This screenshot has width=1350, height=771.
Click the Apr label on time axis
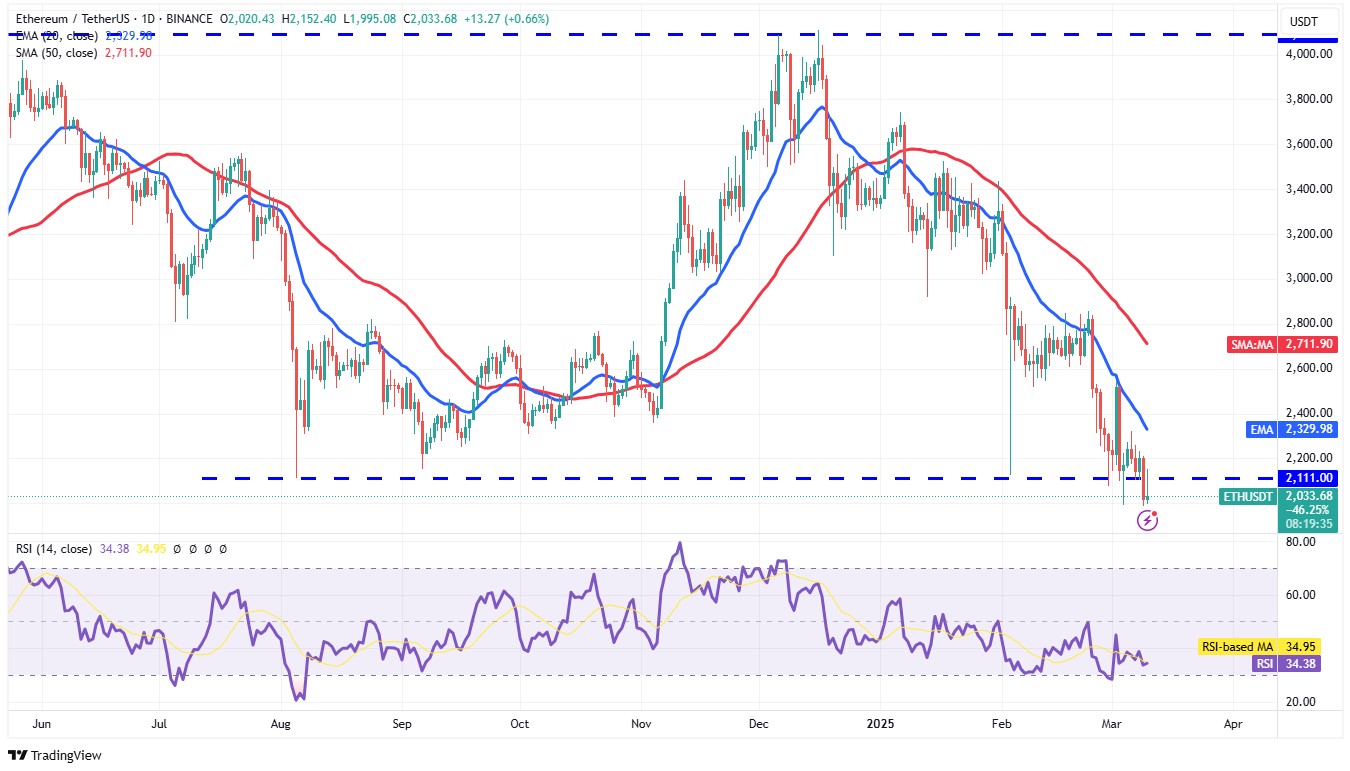pyautogui.click(x=1233, y=722)
